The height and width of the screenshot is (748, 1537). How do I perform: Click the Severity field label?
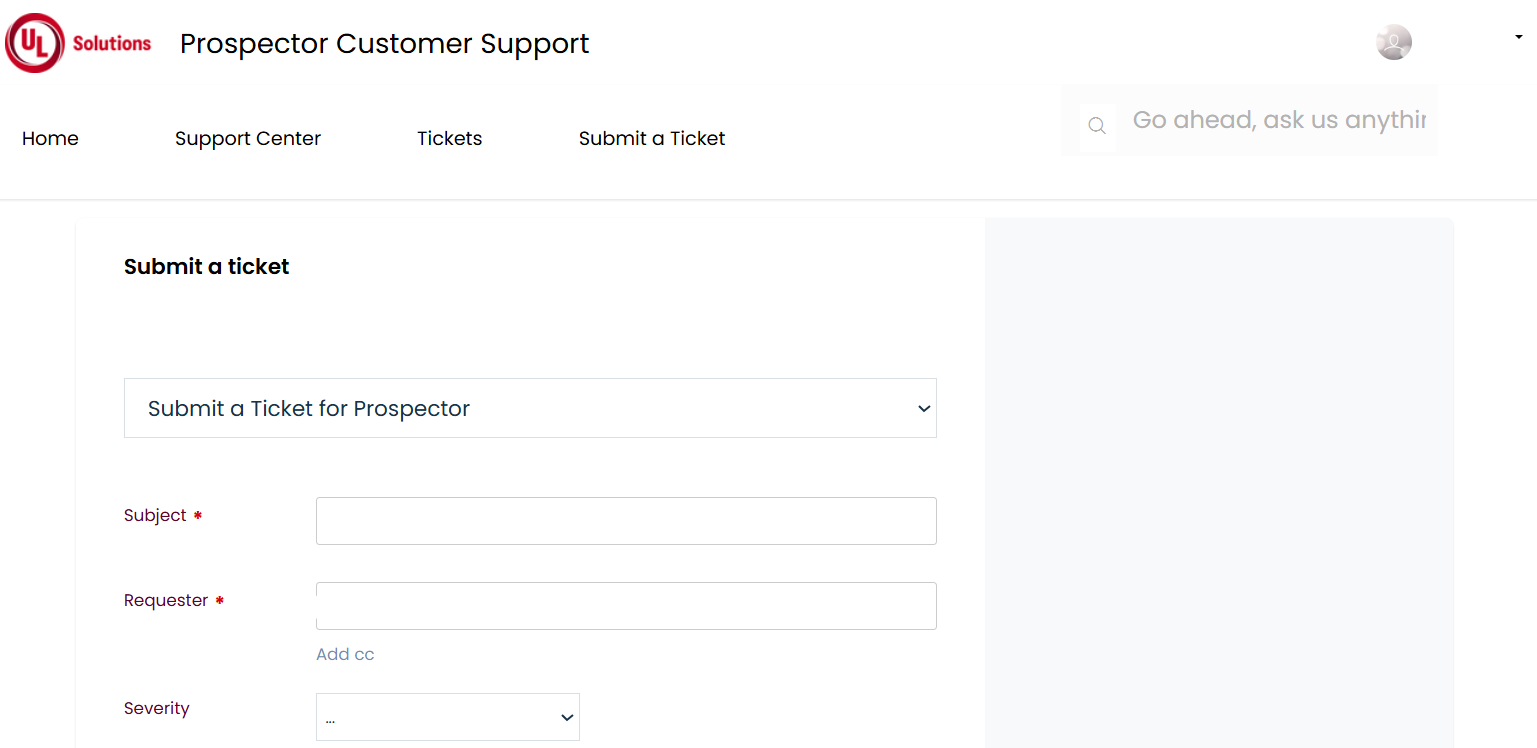(x=157, y=708)
